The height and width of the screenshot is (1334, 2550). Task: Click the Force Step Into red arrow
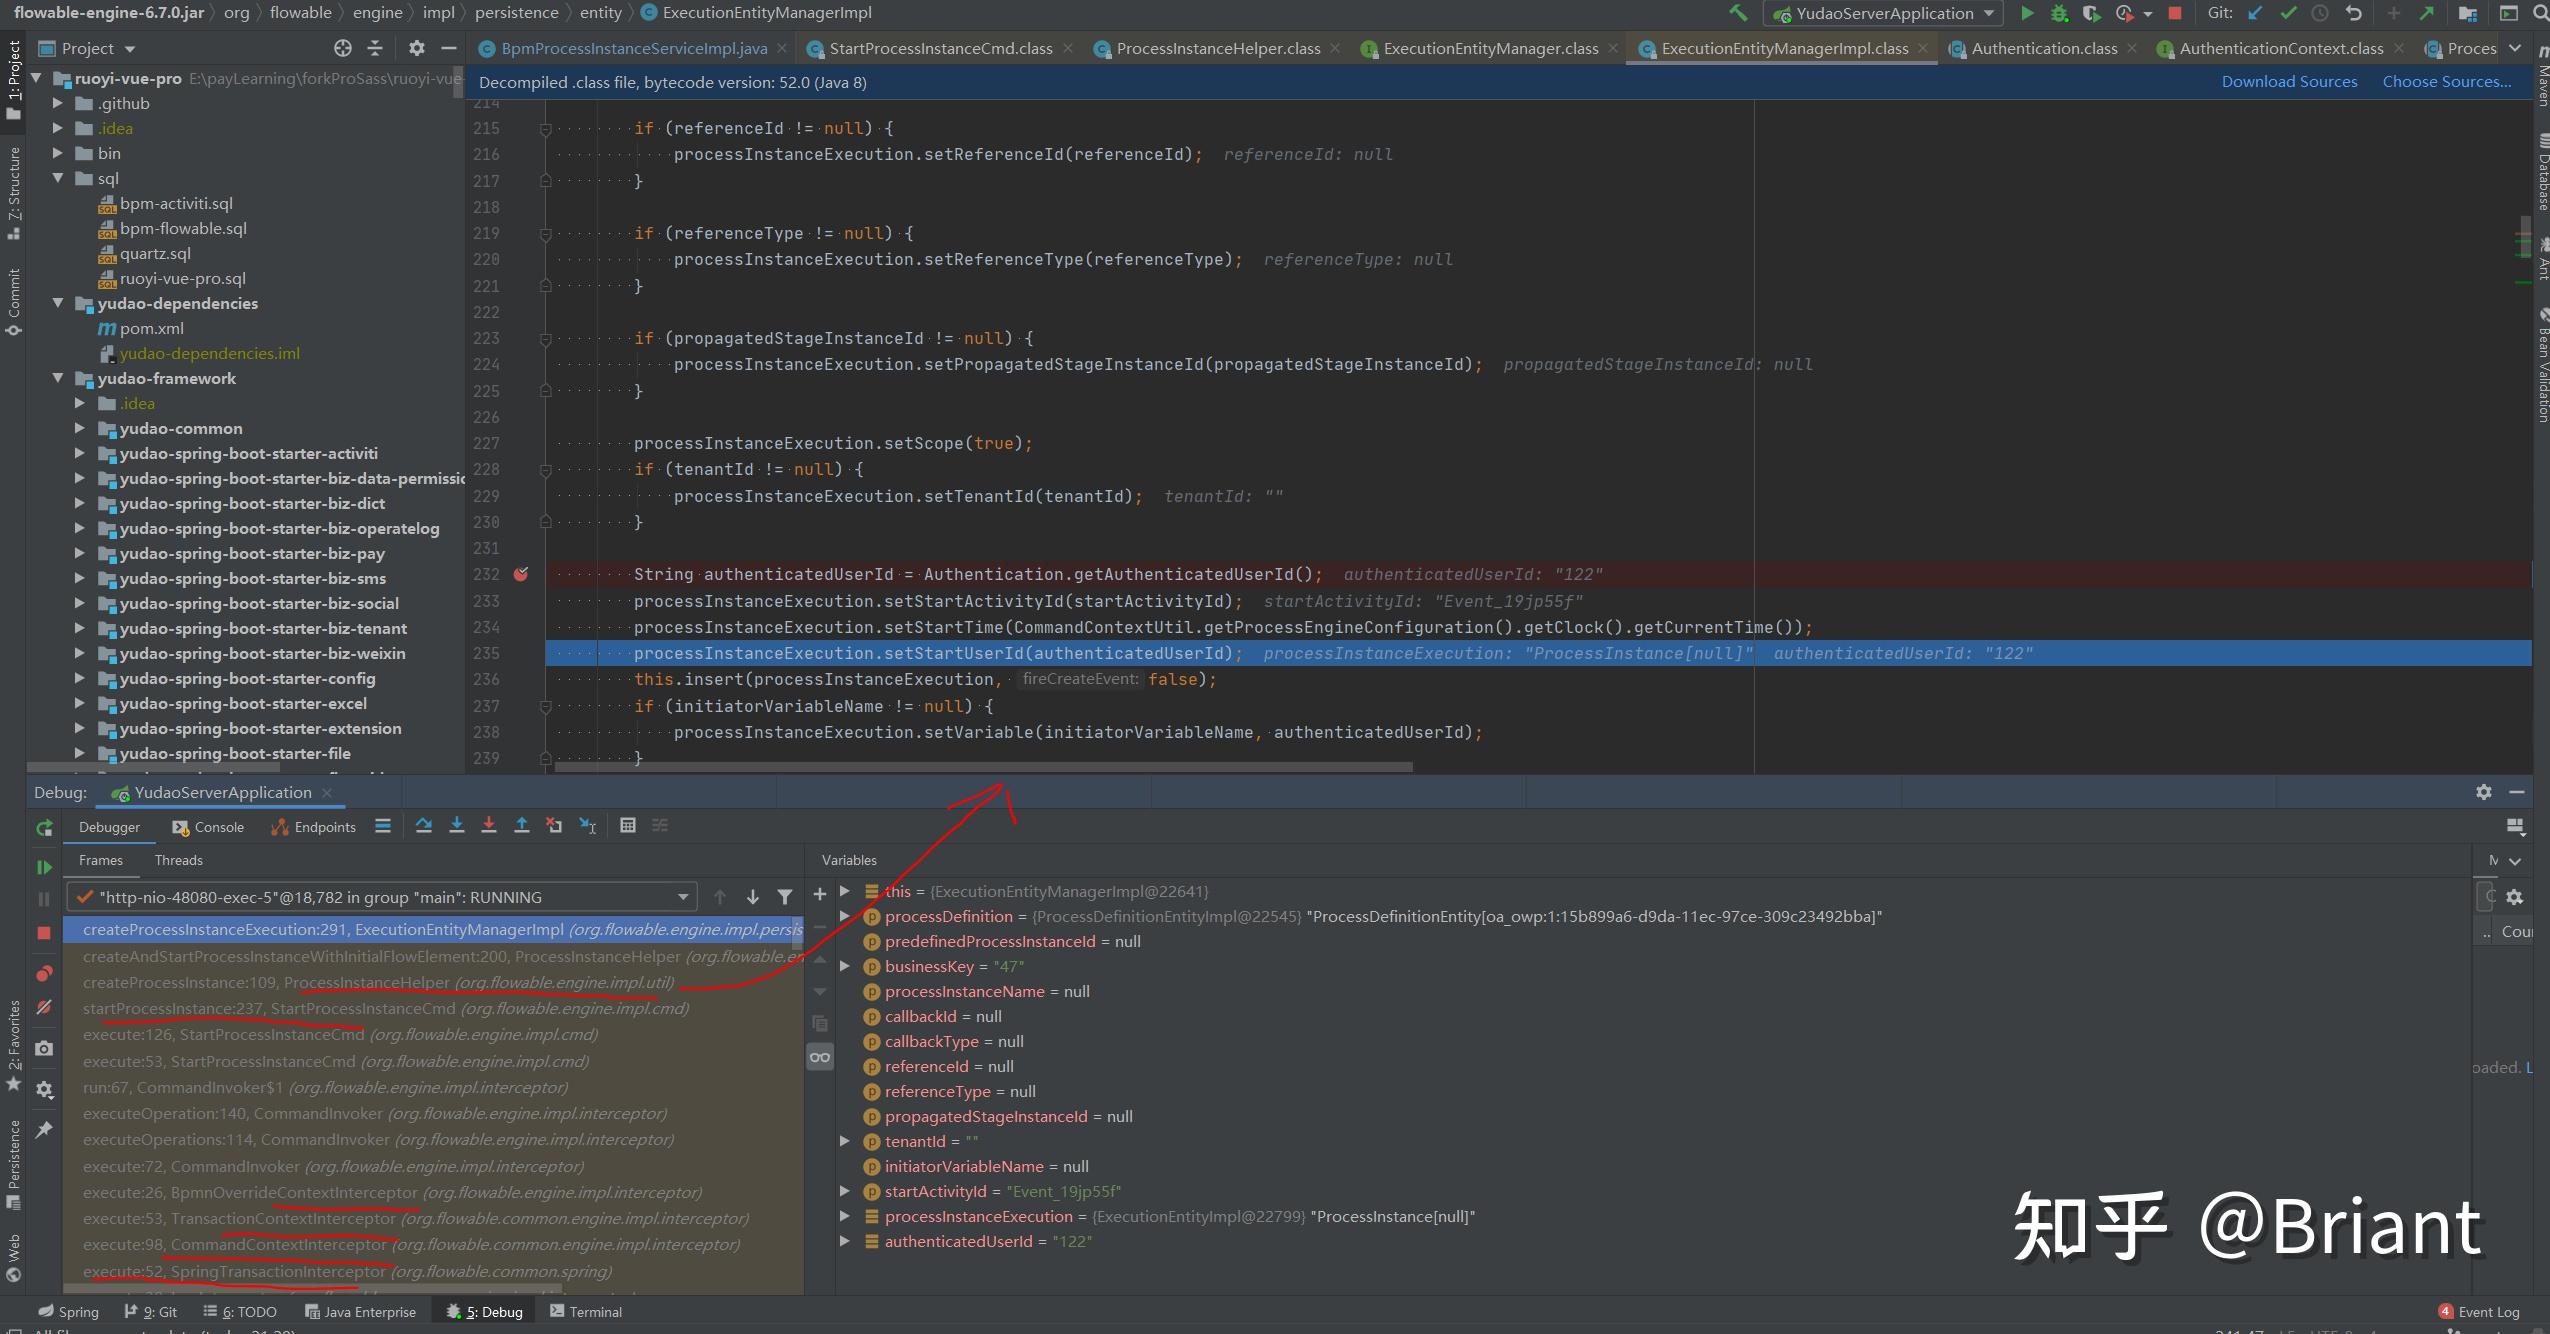pyautogui.click(x=489, y=826)
